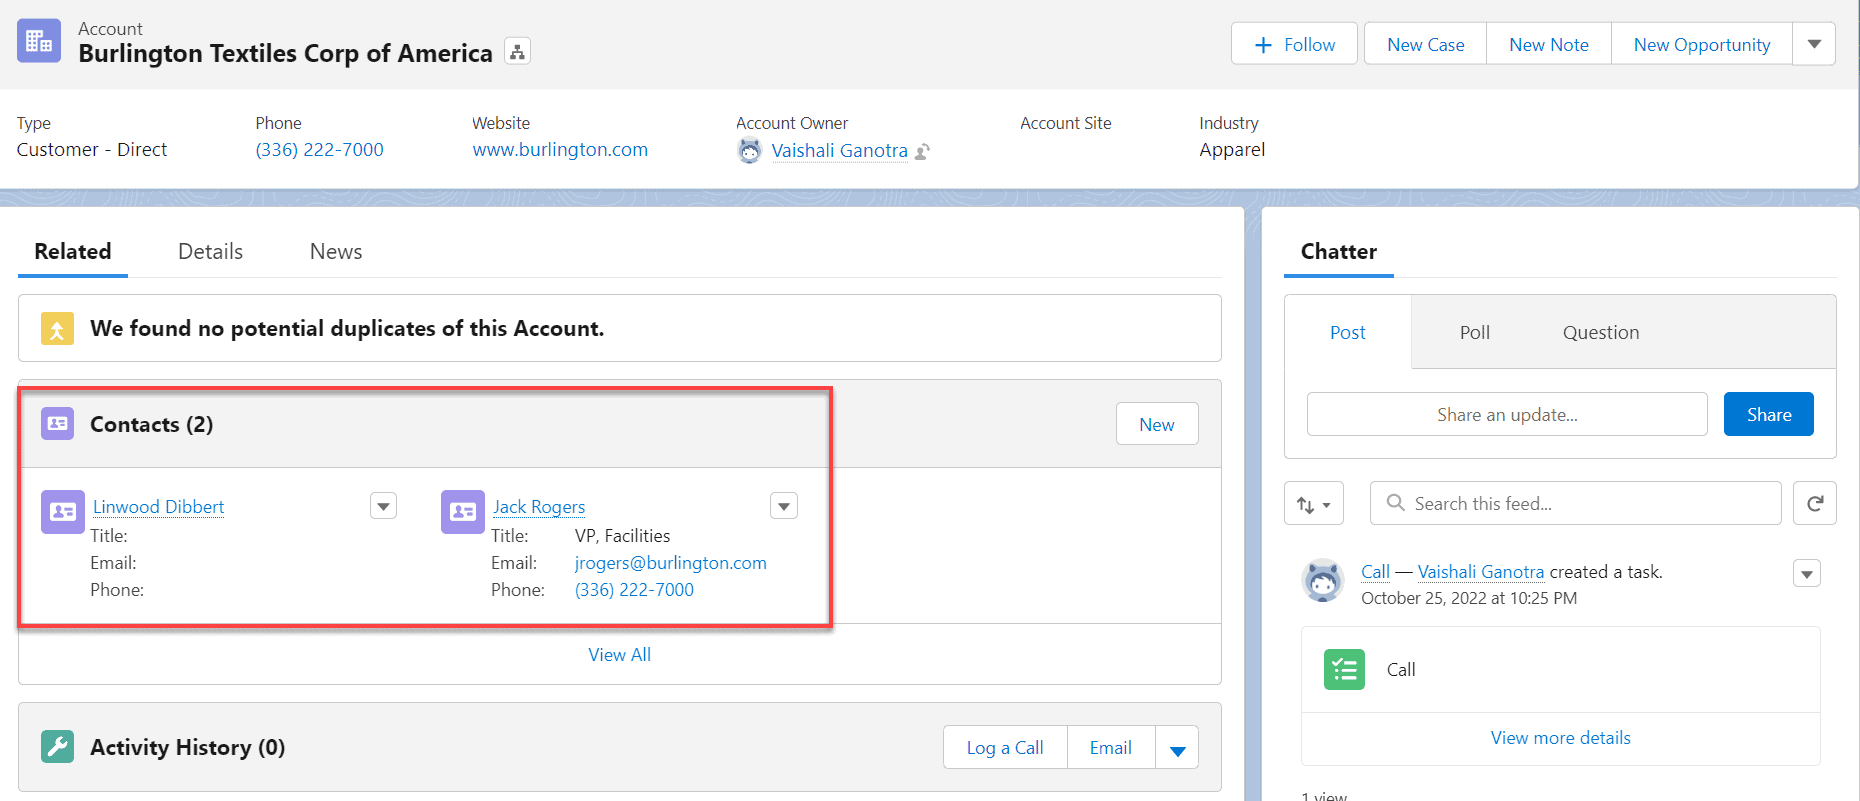
Task: Click the Account building icon in header
Action: [x=39, y=41]
